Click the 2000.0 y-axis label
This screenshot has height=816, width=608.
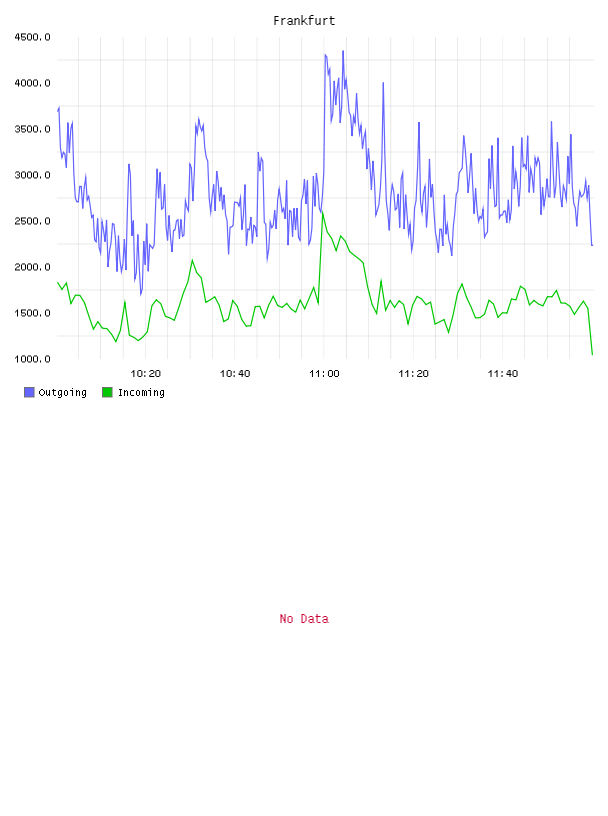pos(32,267)
